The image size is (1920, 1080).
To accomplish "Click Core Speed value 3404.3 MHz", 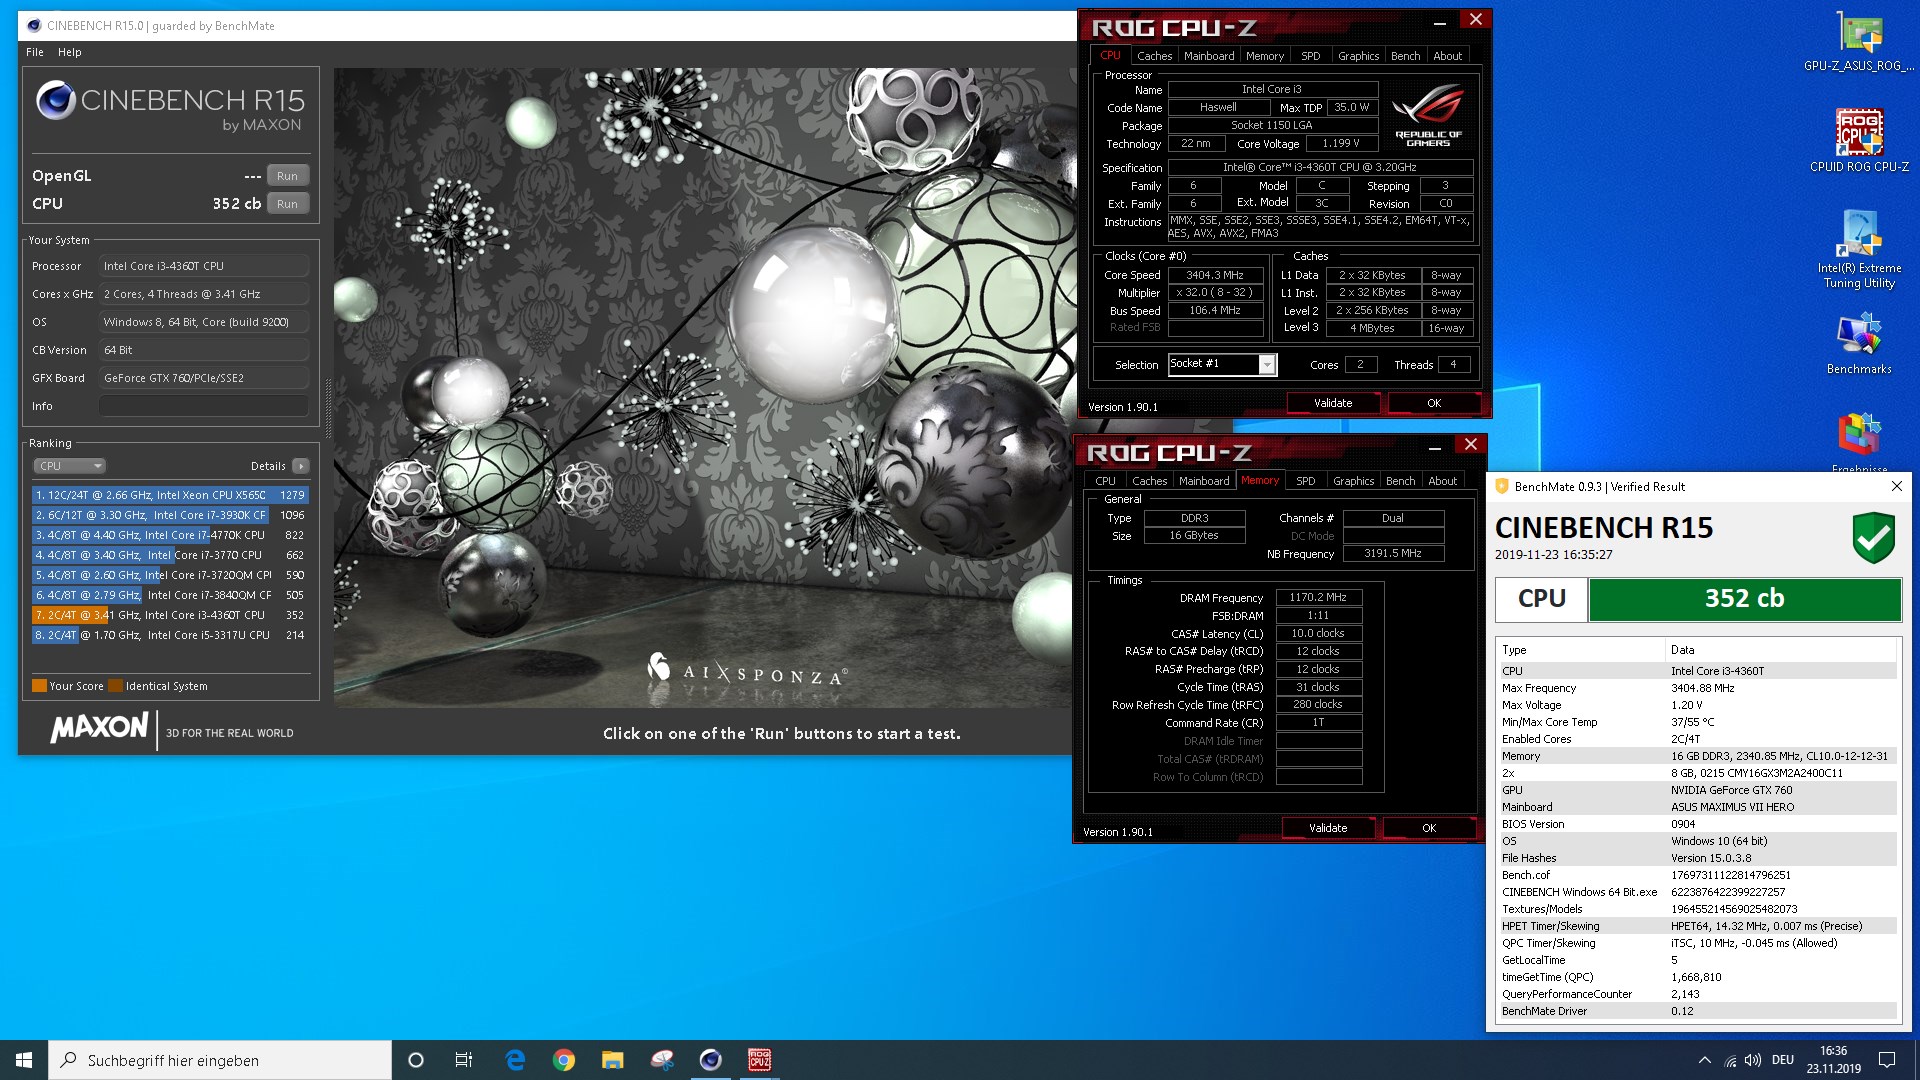I will (1215, 275).
